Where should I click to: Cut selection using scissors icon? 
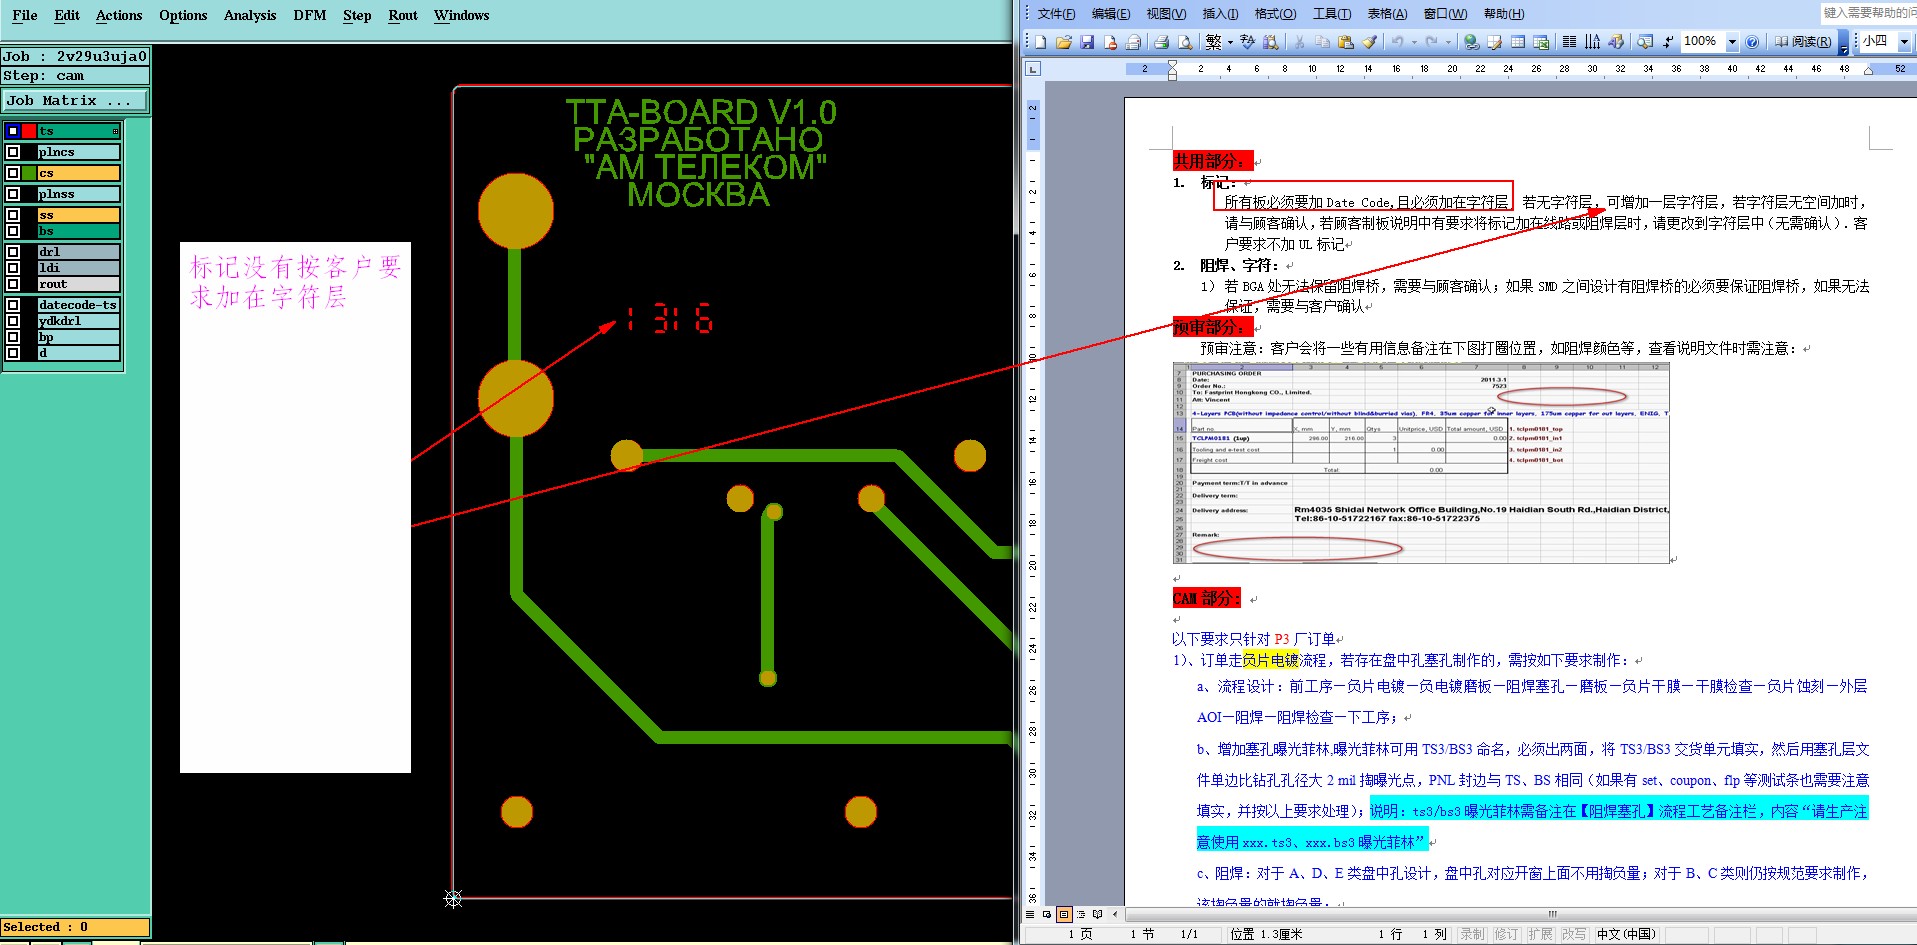click(1299, 42)
